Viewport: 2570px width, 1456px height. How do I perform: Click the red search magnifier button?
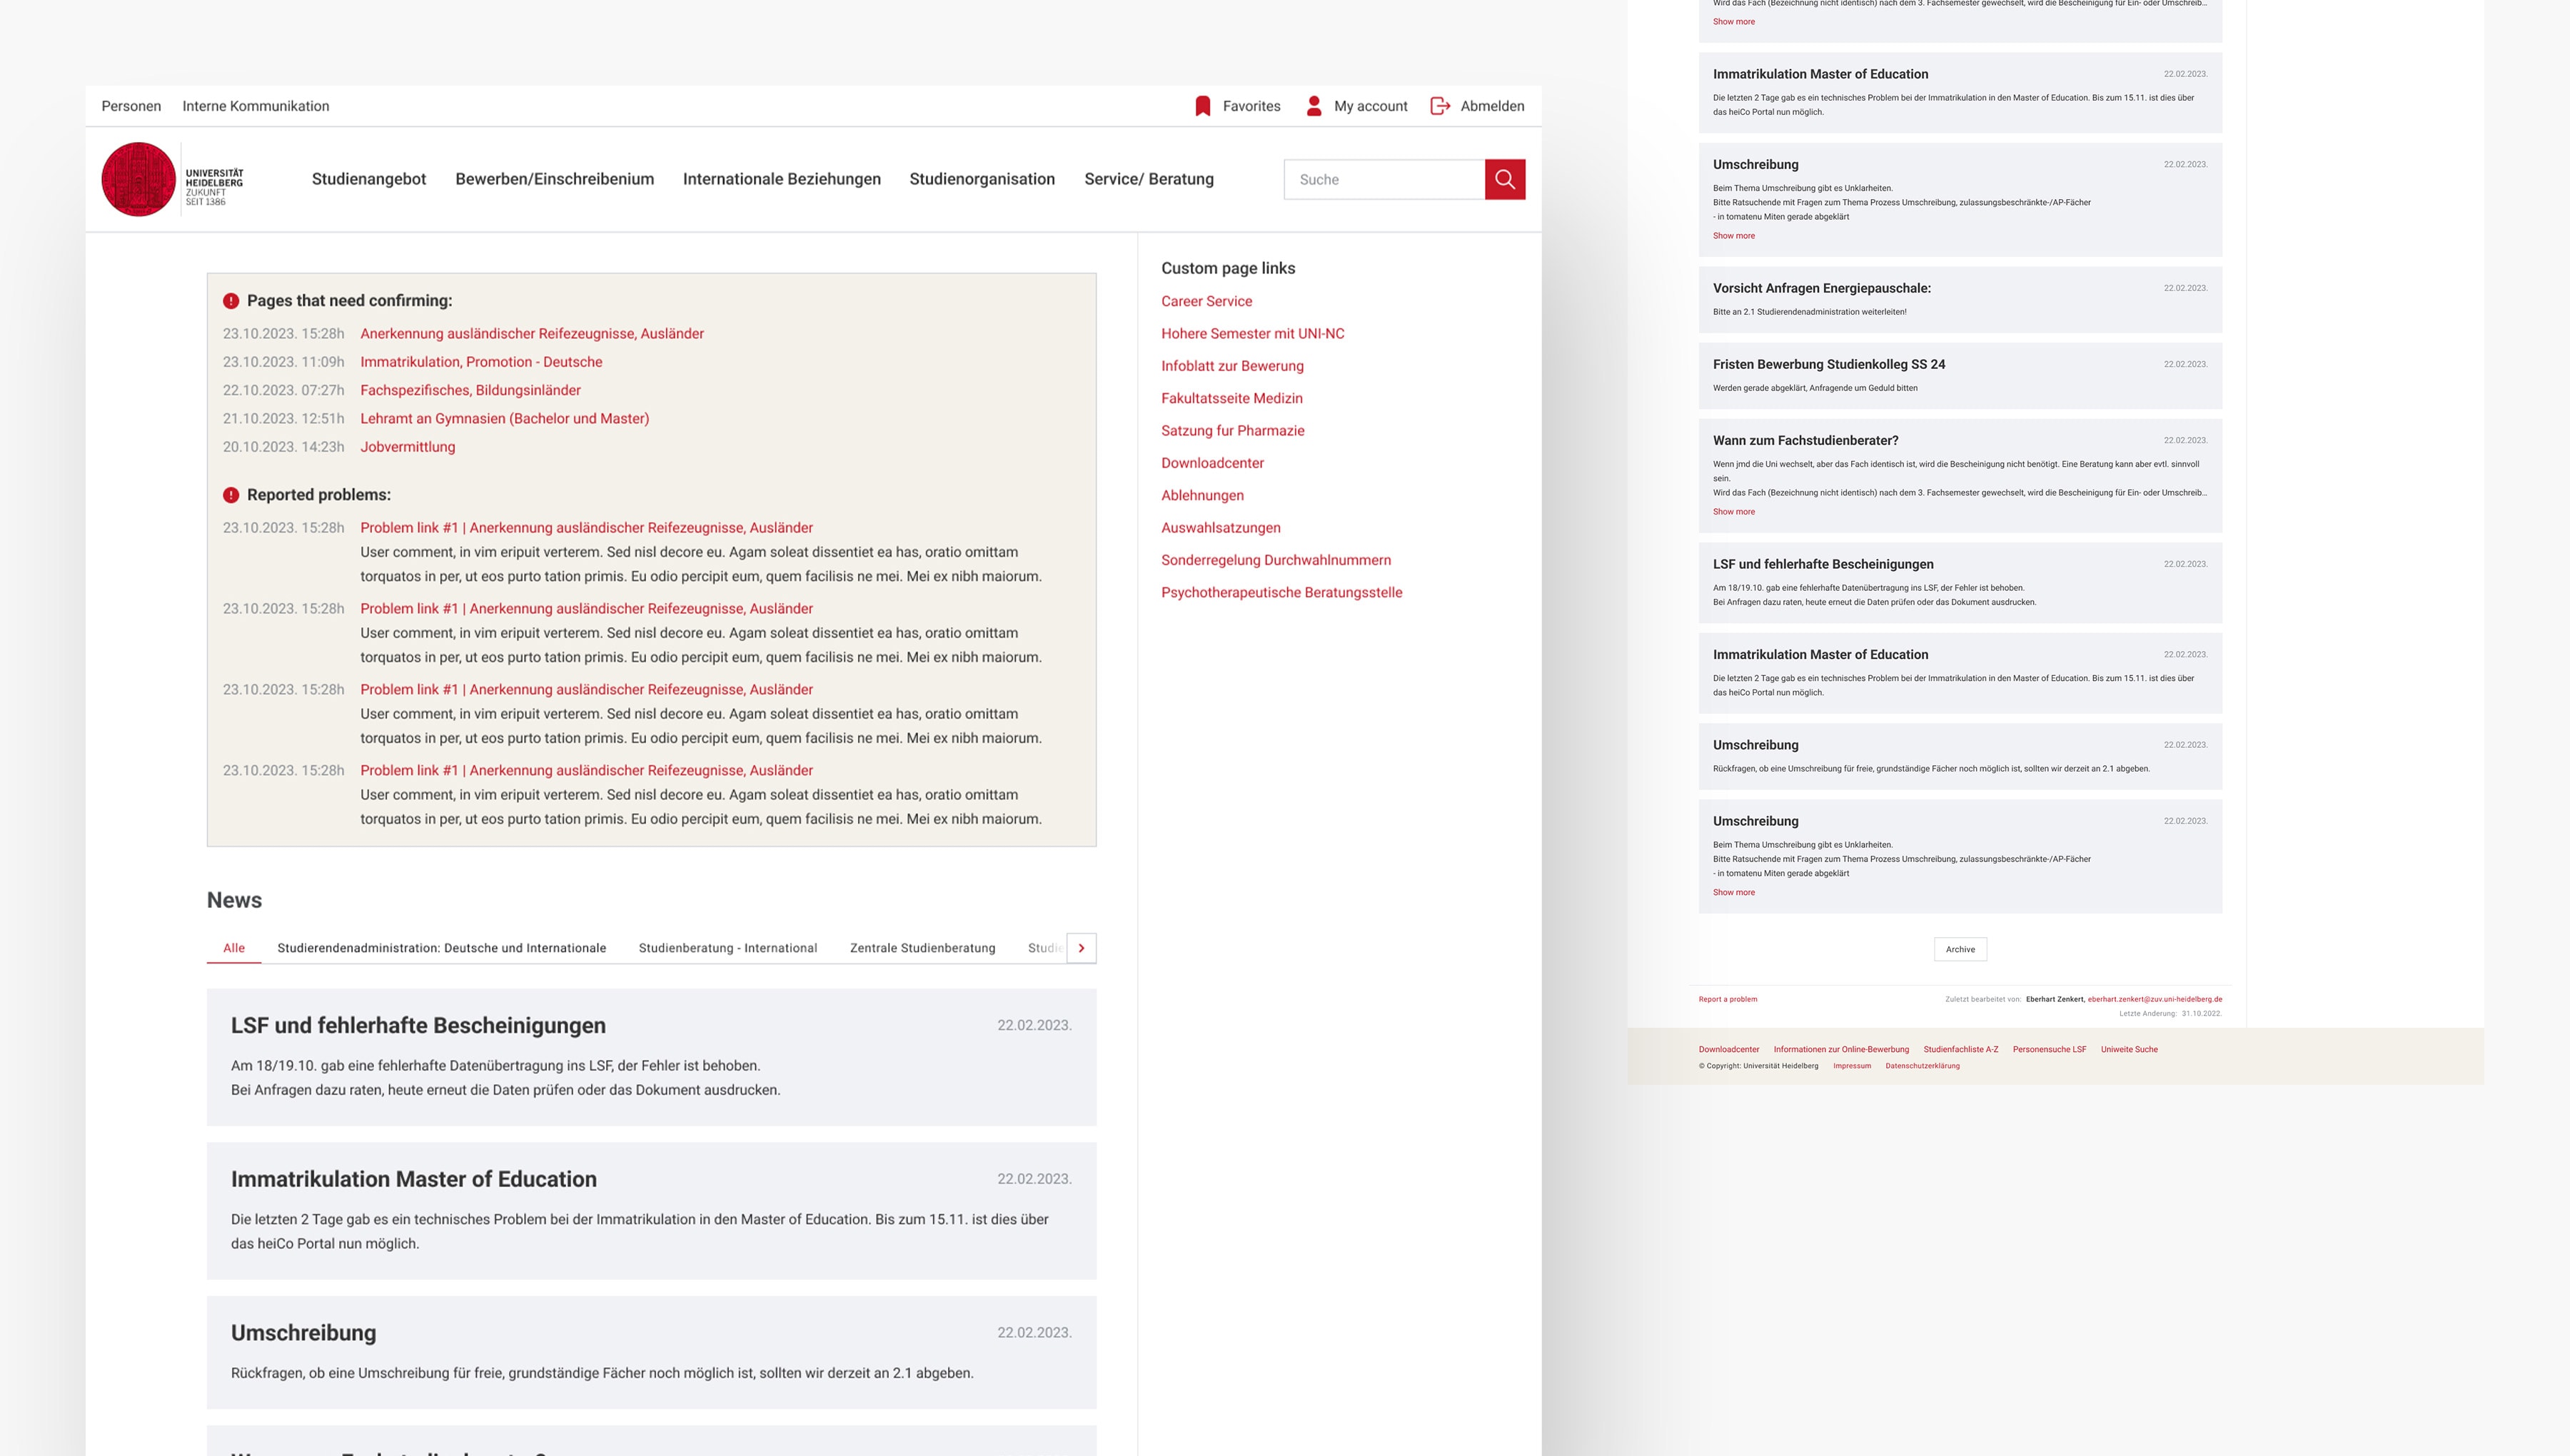tap(1505, 179)
